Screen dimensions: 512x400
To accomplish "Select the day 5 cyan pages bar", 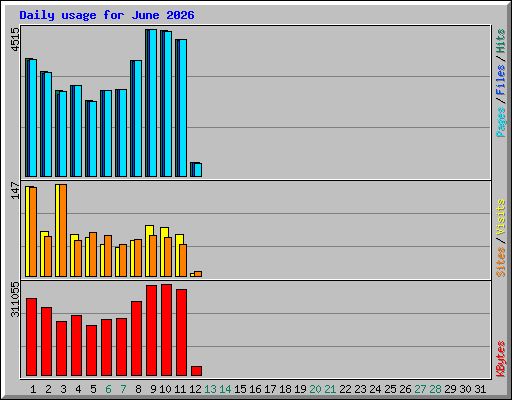I will click(93, 139).
